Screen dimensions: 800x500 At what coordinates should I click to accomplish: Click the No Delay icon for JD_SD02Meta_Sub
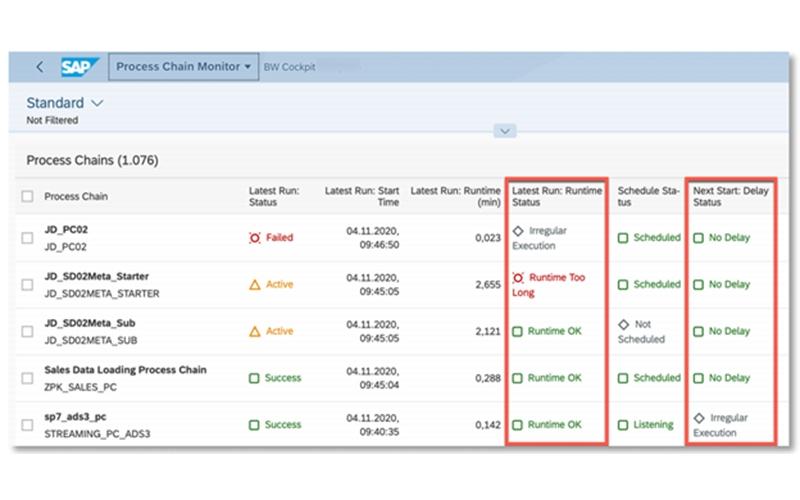click(x=698, y=332)
